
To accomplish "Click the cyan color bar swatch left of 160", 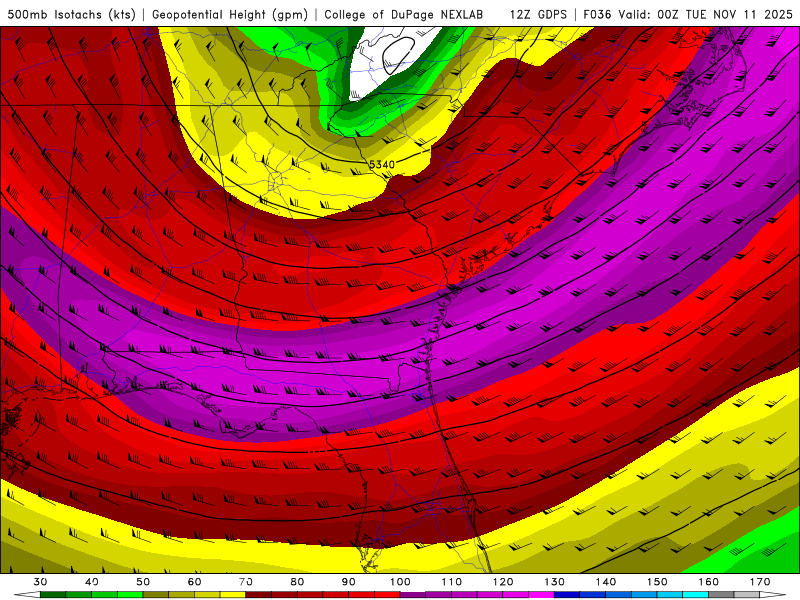I will point(696,595).
